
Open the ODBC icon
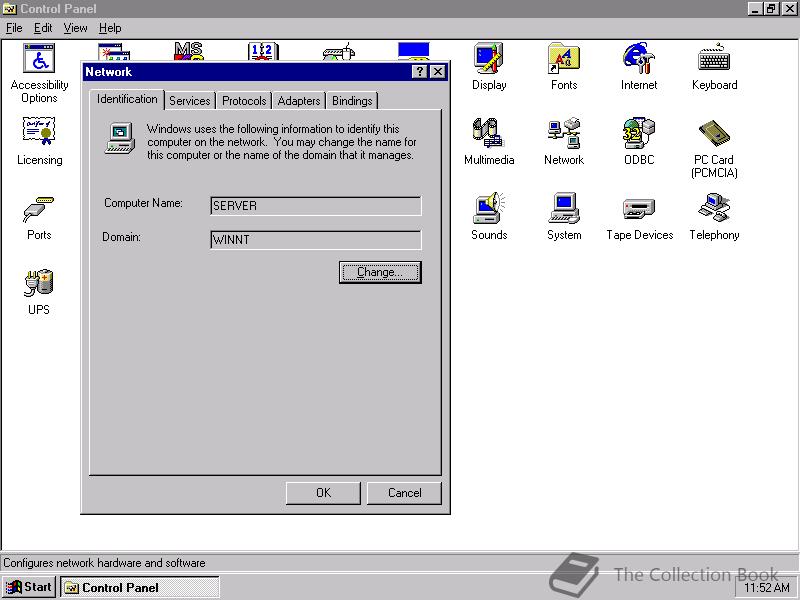coord(639,133)
